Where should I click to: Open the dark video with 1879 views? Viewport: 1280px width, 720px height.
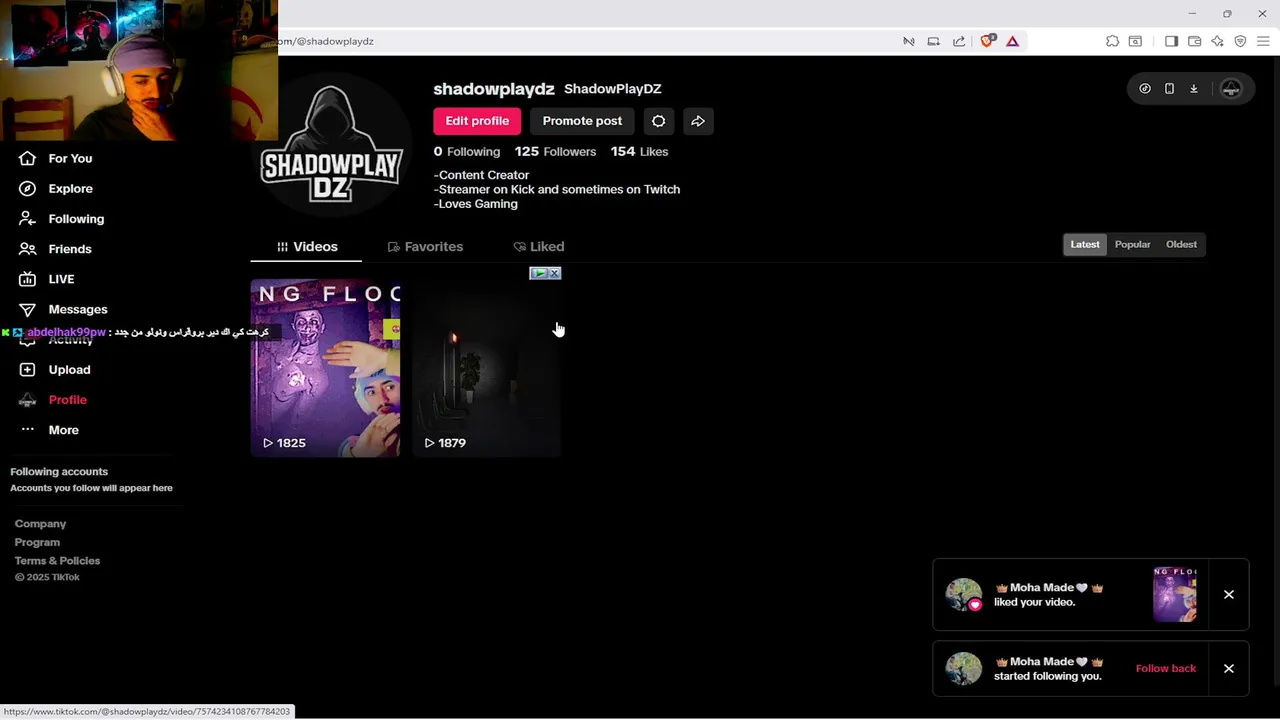point(486,368)
